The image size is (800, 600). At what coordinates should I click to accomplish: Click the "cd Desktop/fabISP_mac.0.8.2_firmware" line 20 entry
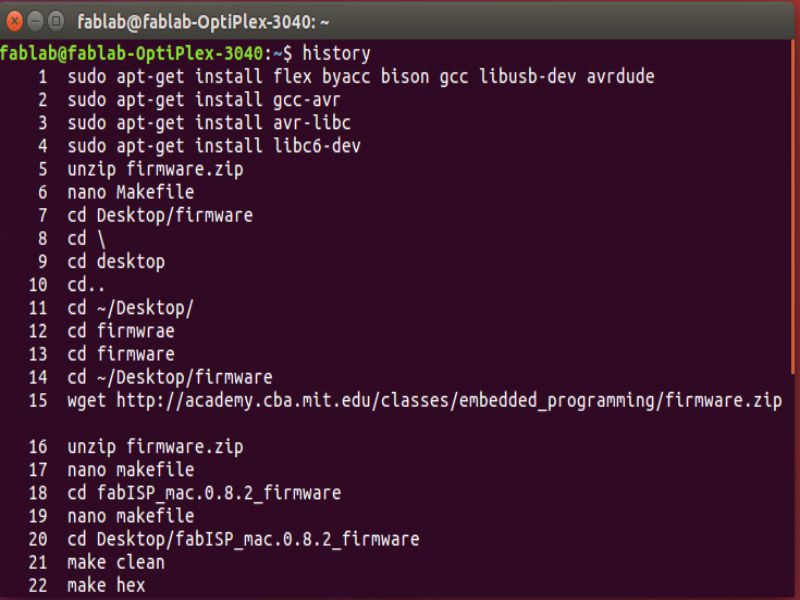(243, 539)
